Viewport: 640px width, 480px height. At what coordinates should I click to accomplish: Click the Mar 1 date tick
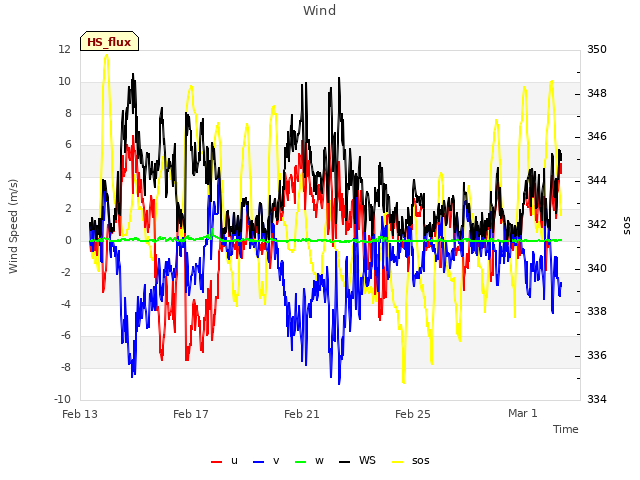(x=523, y=413)
